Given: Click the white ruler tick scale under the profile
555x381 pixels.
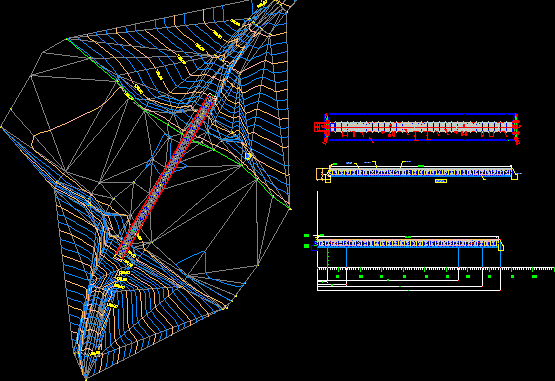Looking at the screenshot, I should [436, 269].
